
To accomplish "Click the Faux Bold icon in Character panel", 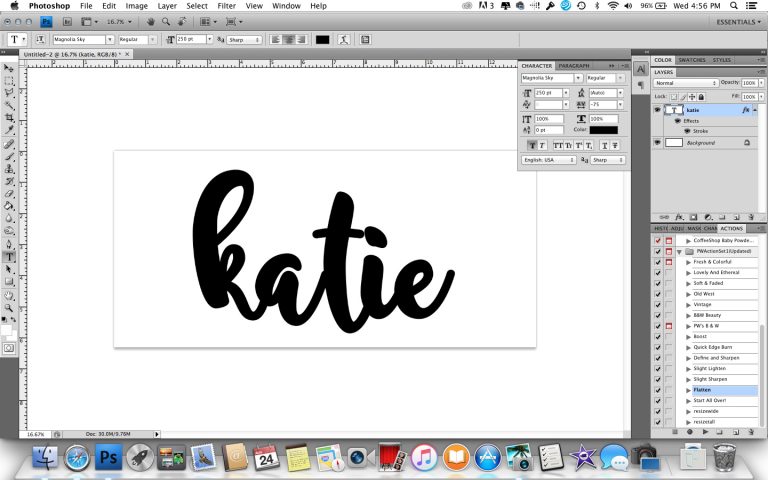I will 531,145.
